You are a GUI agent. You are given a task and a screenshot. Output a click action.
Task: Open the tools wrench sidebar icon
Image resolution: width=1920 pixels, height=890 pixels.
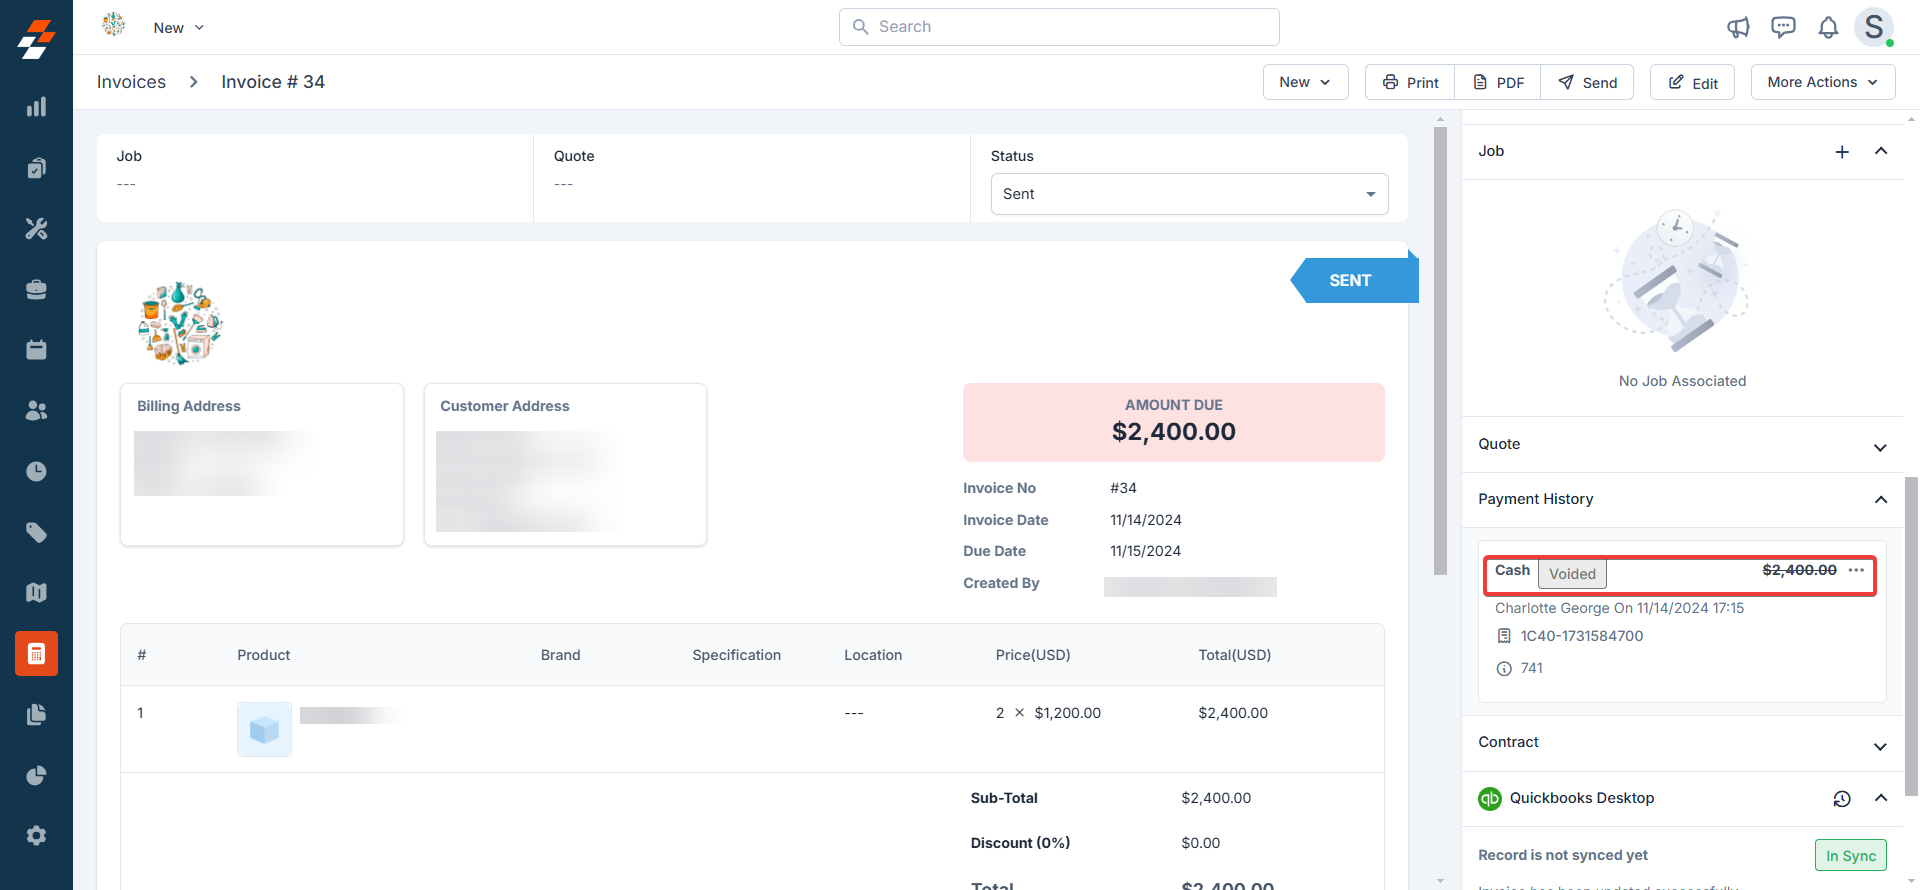pyautogui.click(x=36, y=229)
